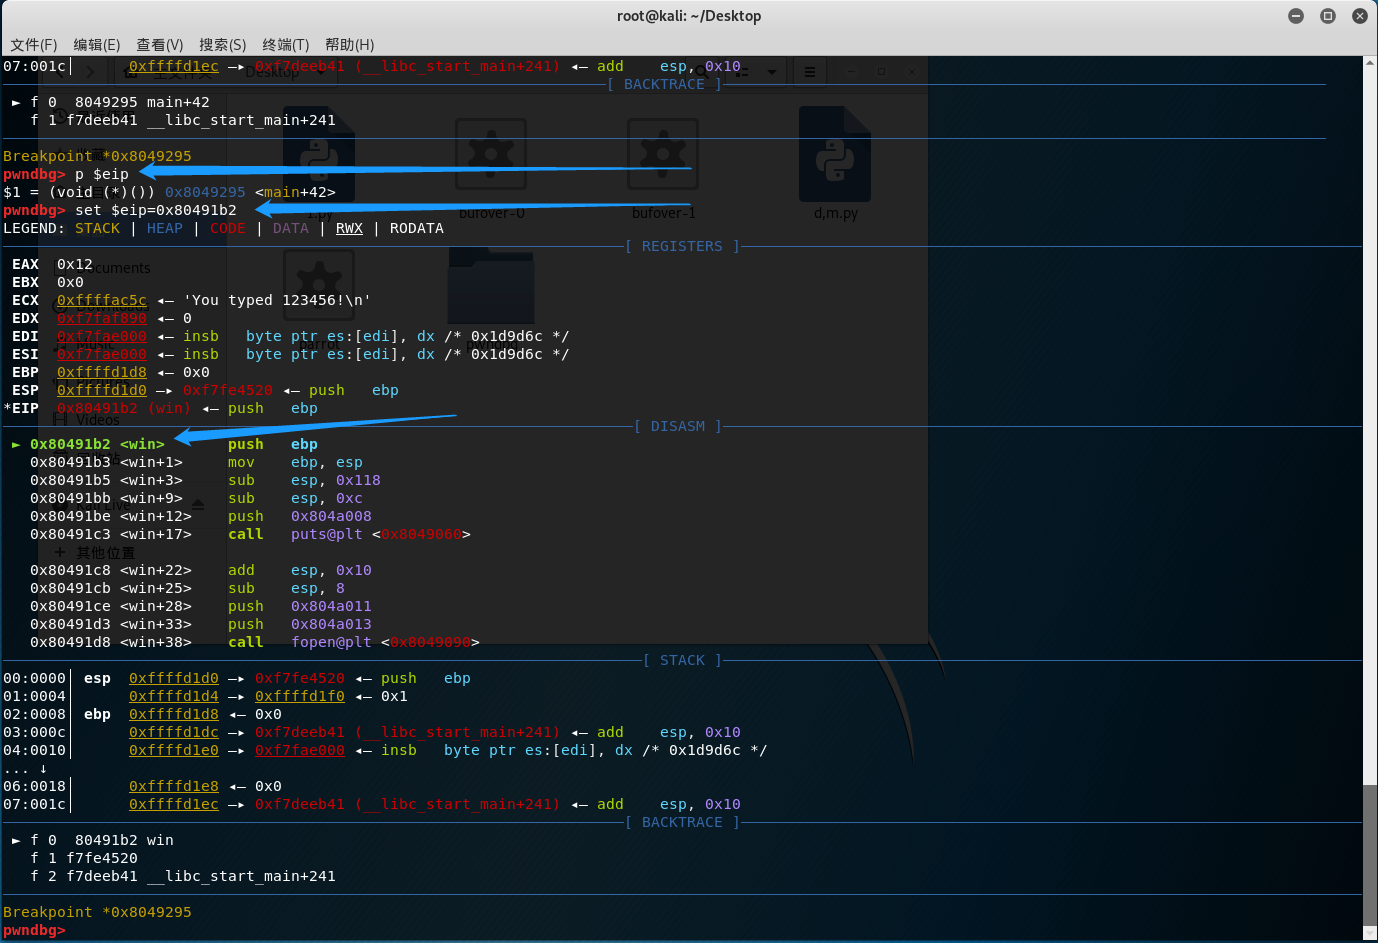
Task: Click the "set $eip=0x80491b2" command line
Action: pos(155,210)
